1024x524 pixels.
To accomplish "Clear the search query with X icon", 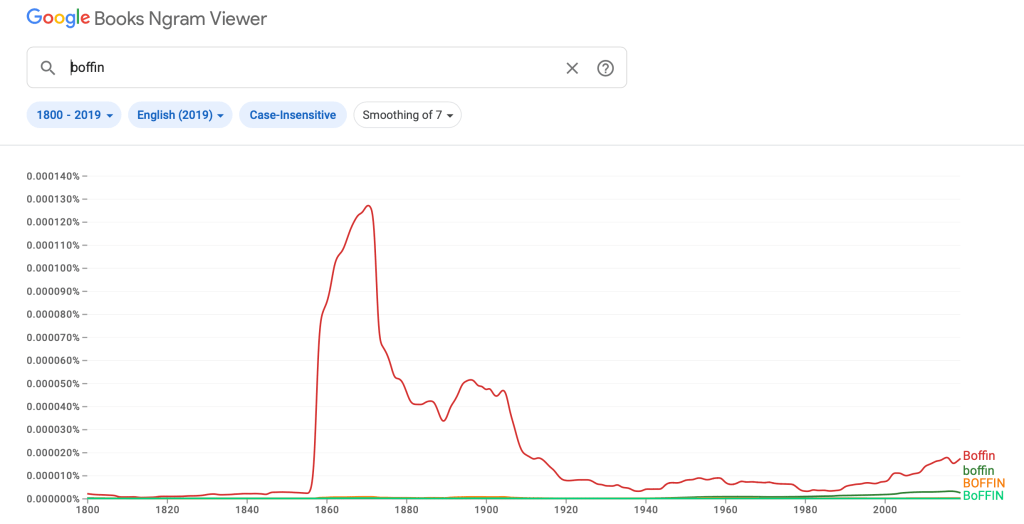I will point(572,68).
